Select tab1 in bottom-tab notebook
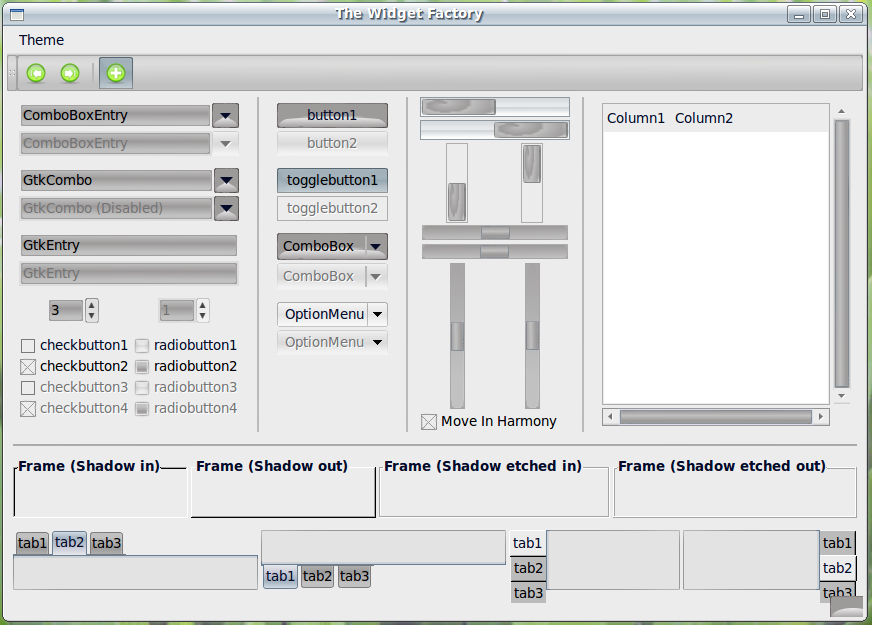 (280, 576)
